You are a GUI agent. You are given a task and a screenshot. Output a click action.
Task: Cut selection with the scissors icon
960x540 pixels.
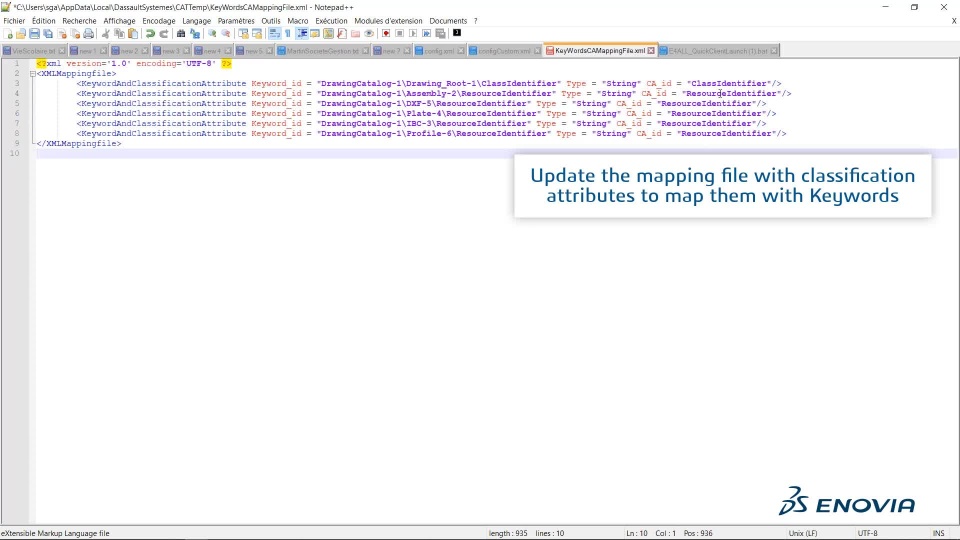(x=106, y=34)
